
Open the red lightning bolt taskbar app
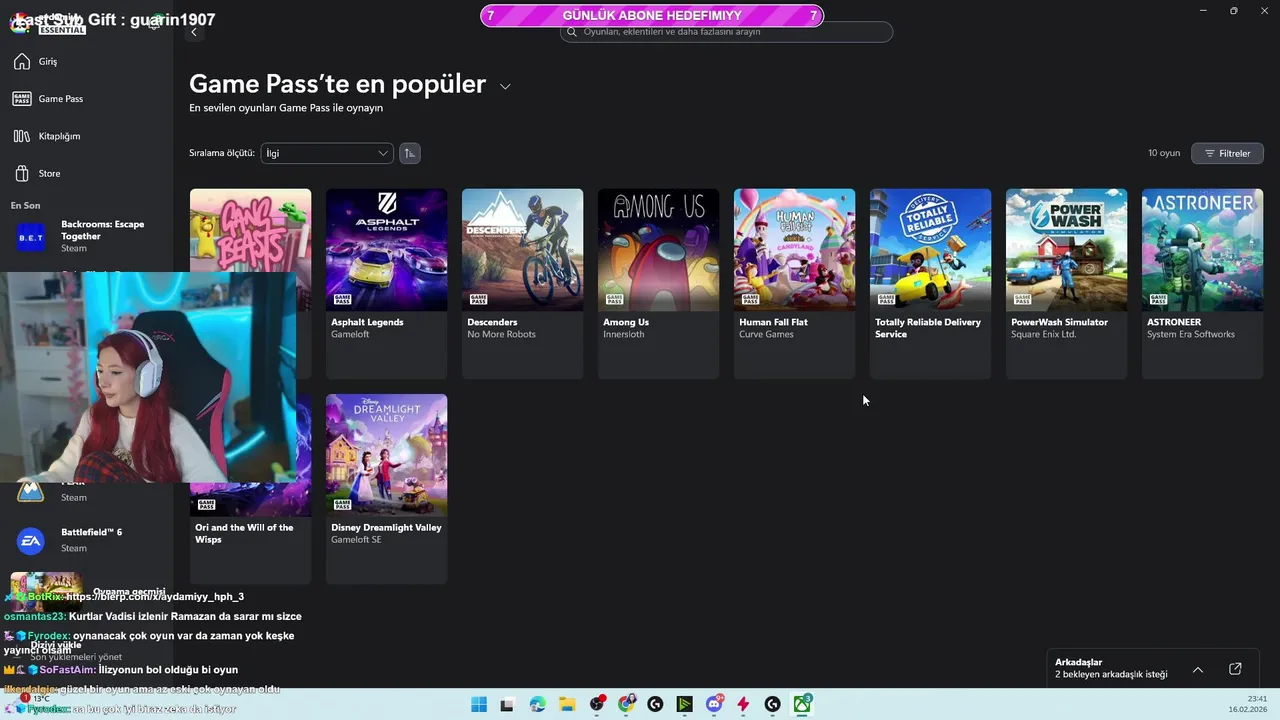tap(743, 704)
